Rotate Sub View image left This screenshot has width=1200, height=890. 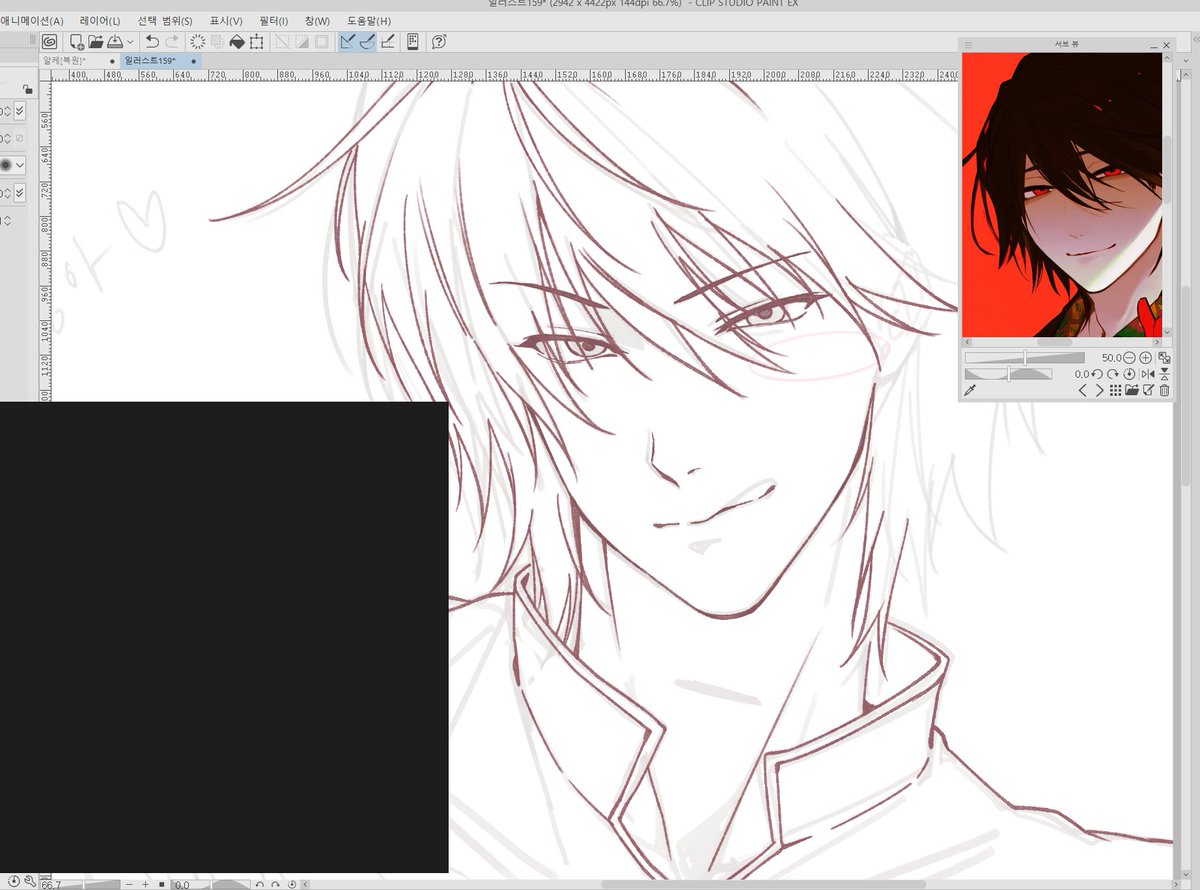[1097, 374]
